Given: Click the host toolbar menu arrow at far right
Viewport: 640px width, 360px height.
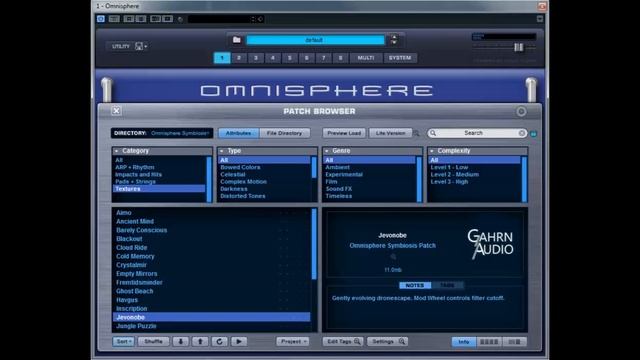Looking at the screenshot, I should pos(540,19).
